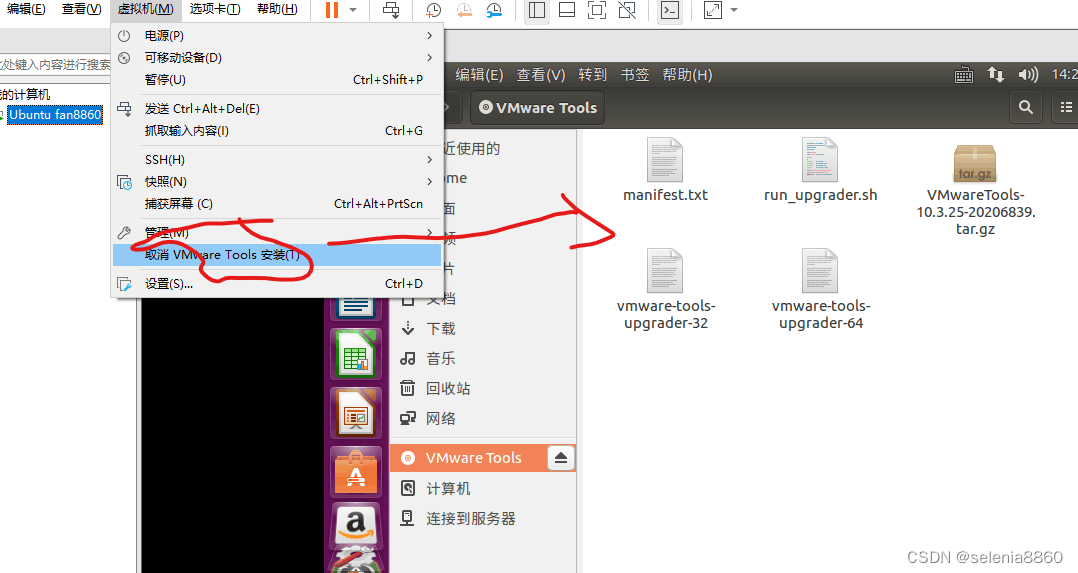Select VMware Tools in the Files sidebar
The width and height of the screenshot is (1078, 573).
[472, 458]
